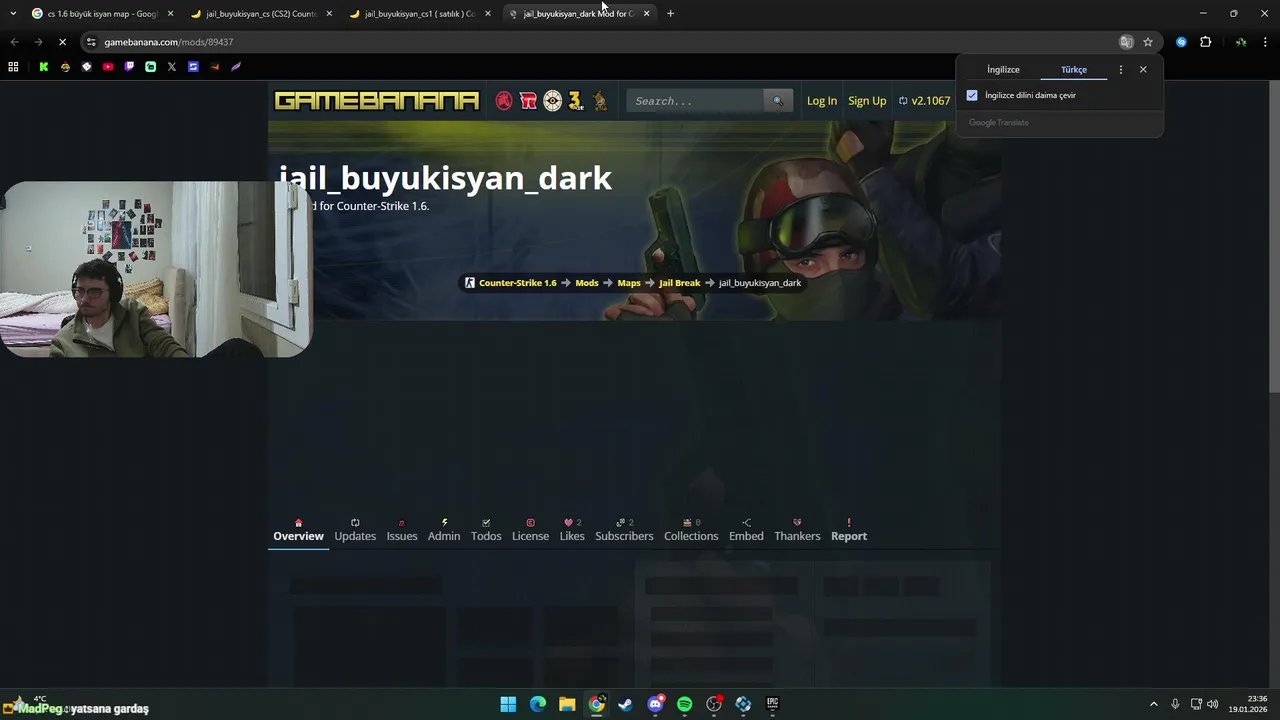Open the YouTube bookmark
This screenshot has height=720, width=1280.
click(x=108, y=67)
